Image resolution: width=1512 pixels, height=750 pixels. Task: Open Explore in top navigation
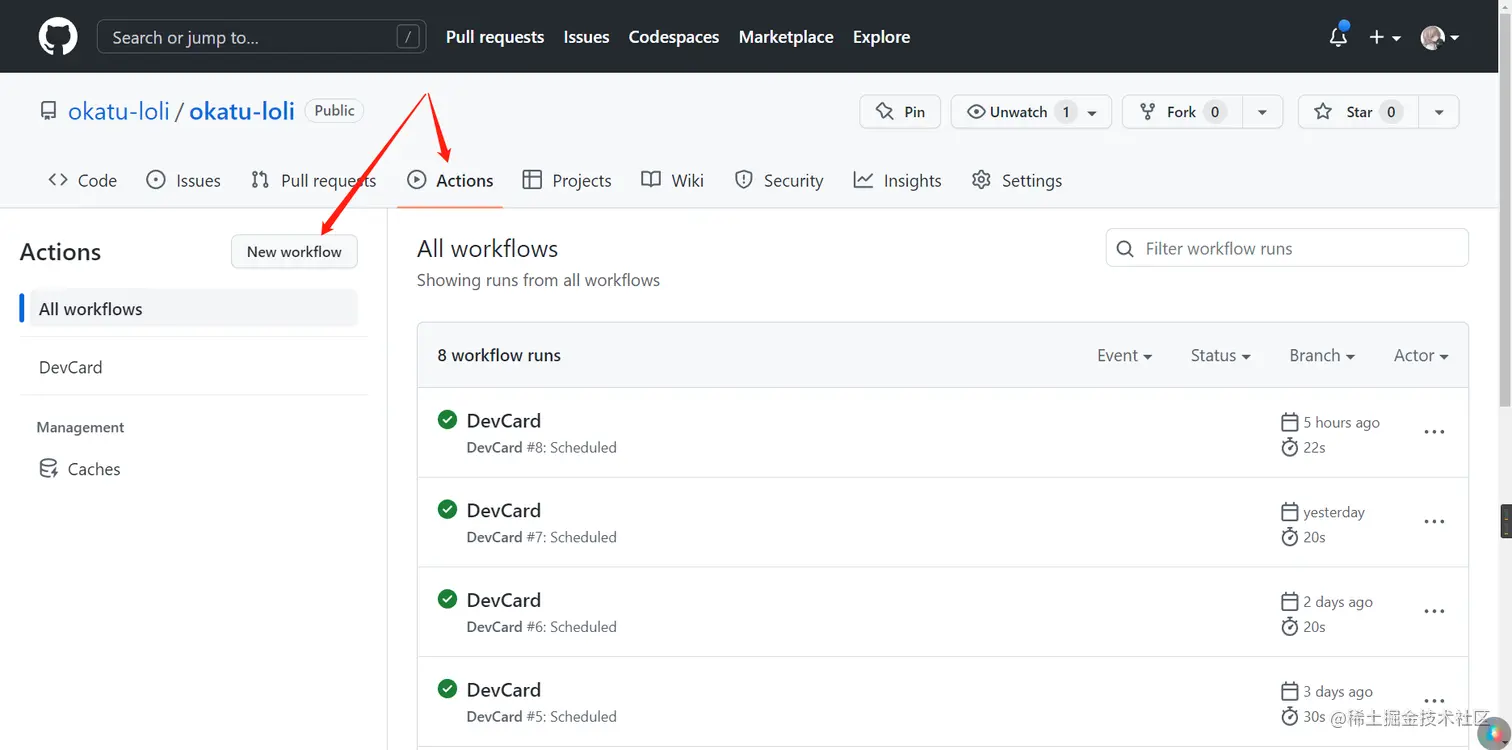pos(881,37)
